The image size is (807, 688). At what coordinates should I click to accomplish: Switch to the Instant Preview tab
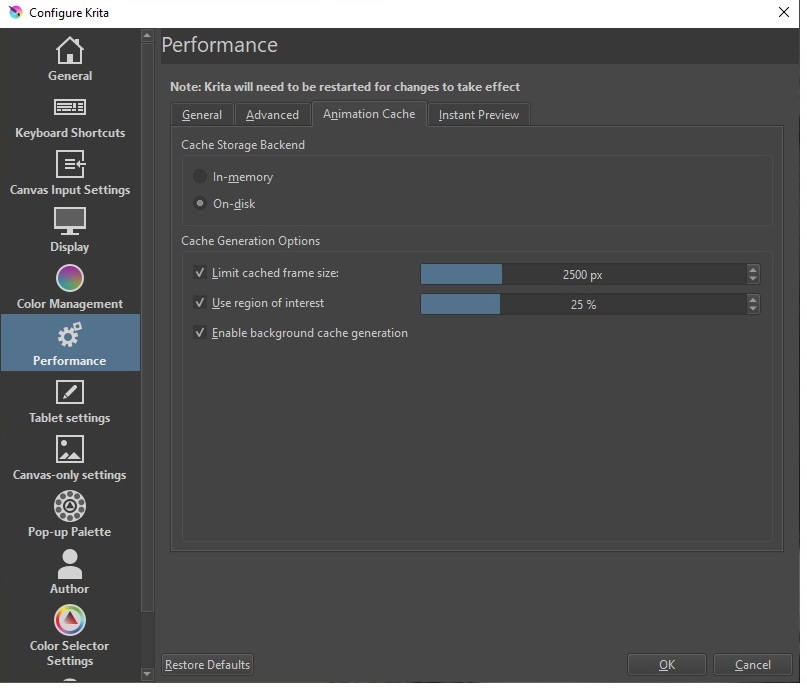478,115
